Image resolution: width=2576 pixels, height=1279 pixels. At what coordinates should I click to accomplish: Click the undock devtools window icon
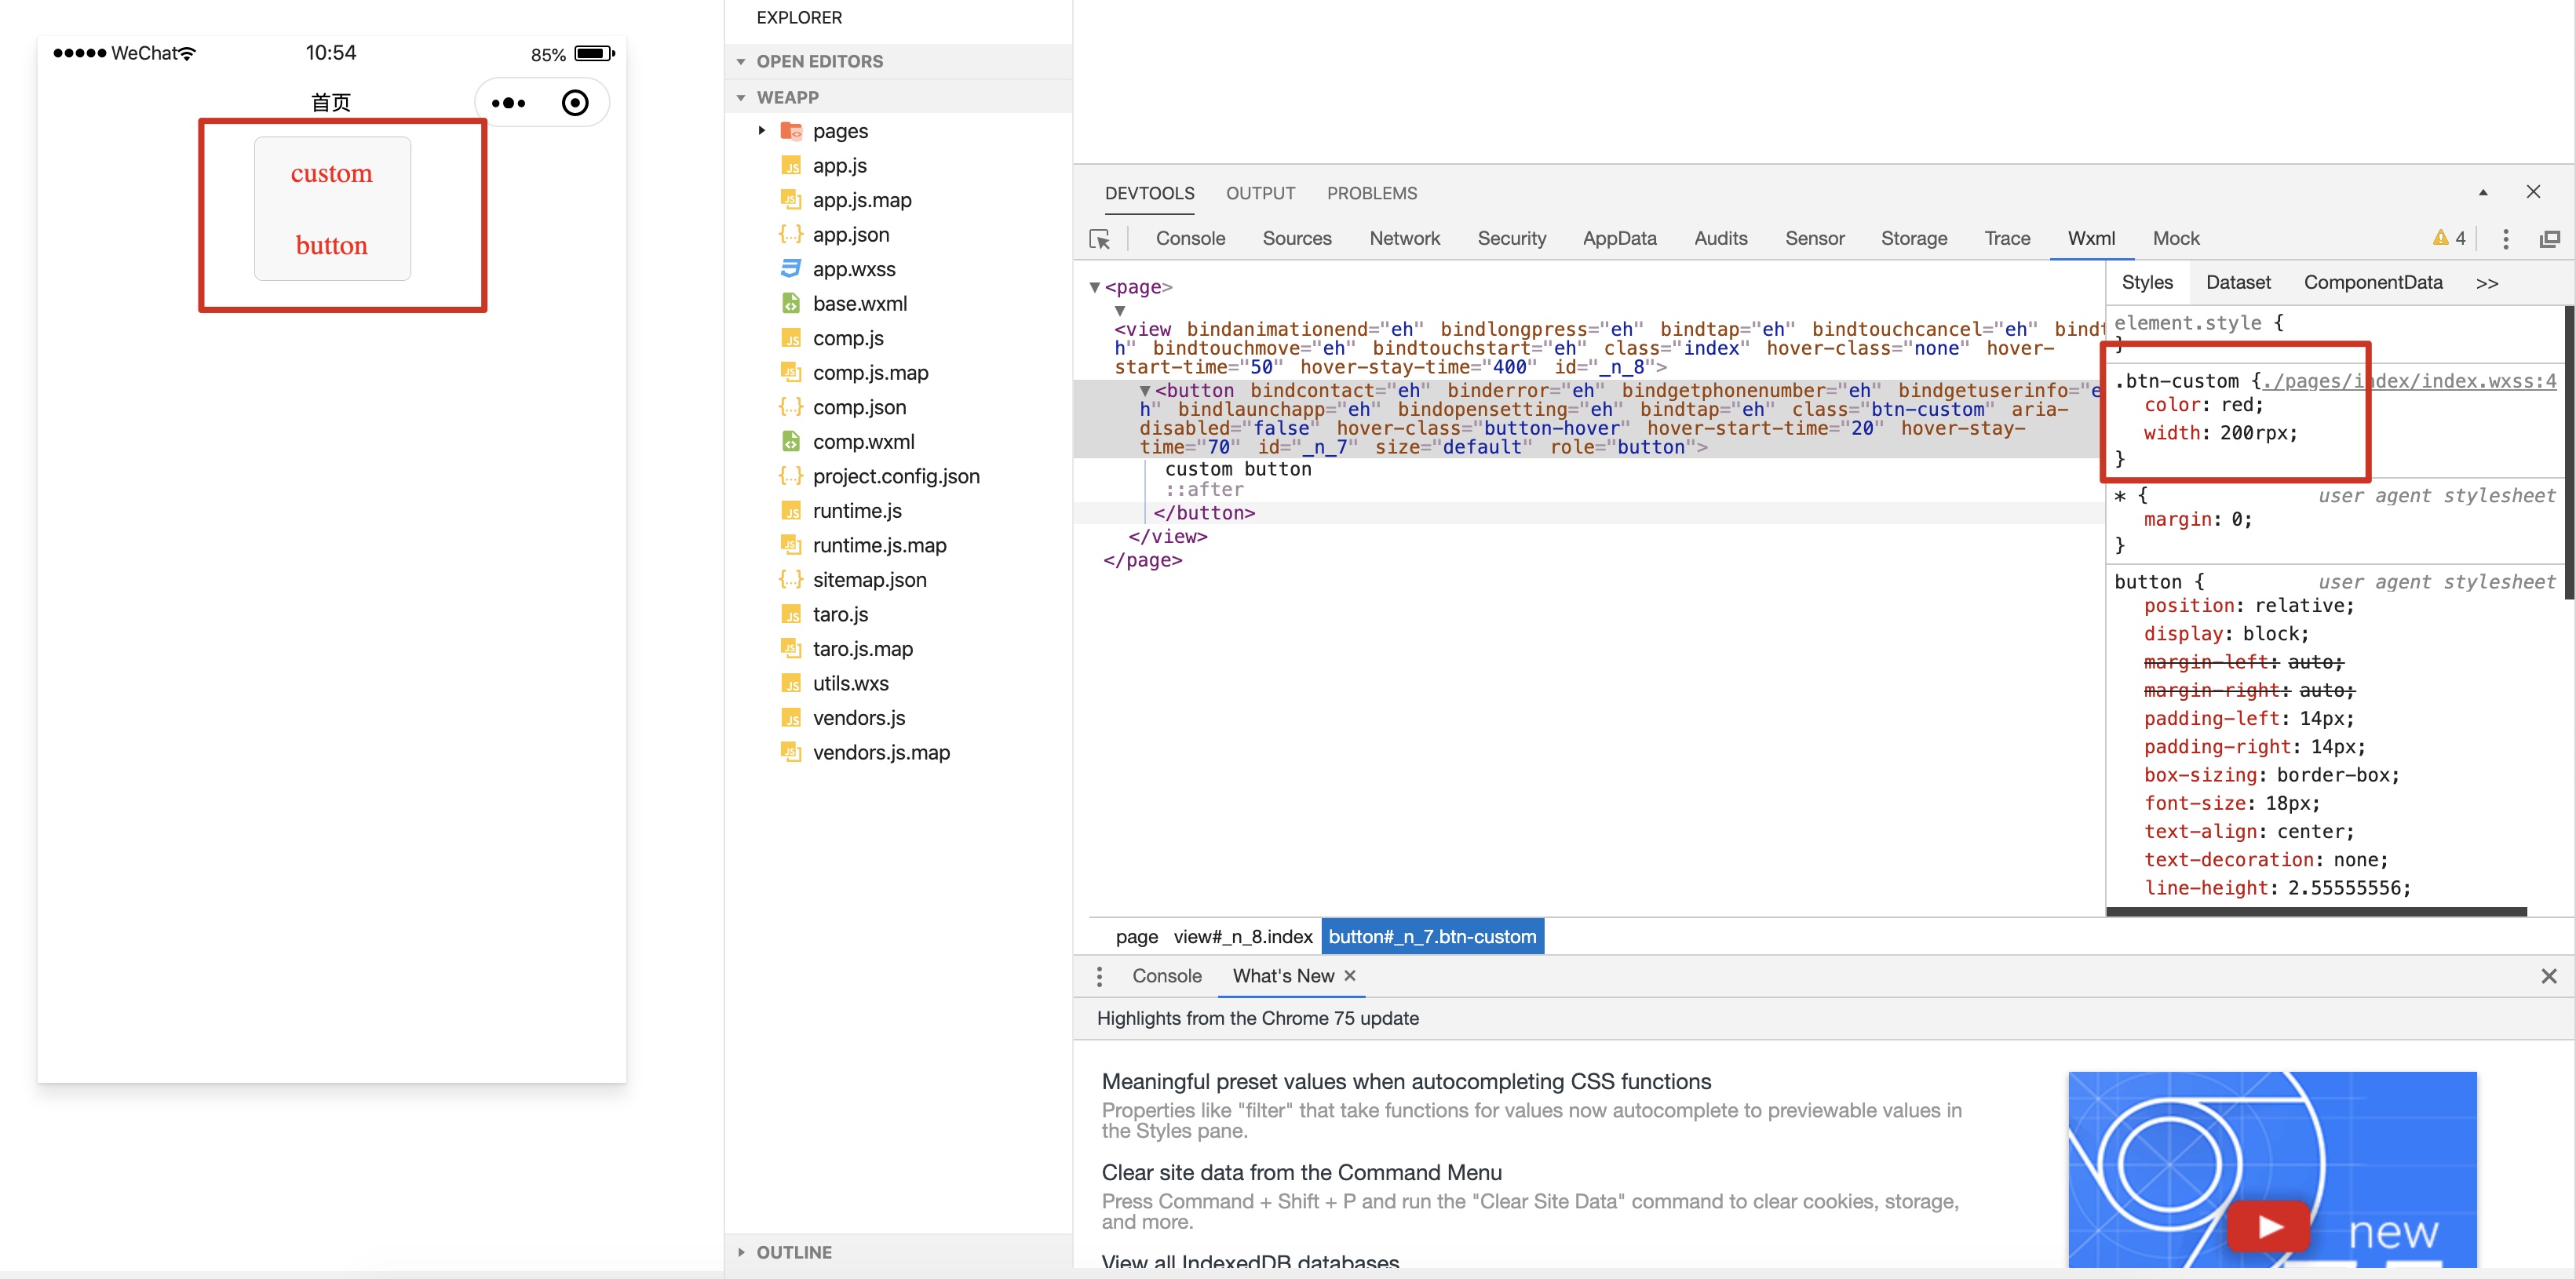pos(2549,238)
